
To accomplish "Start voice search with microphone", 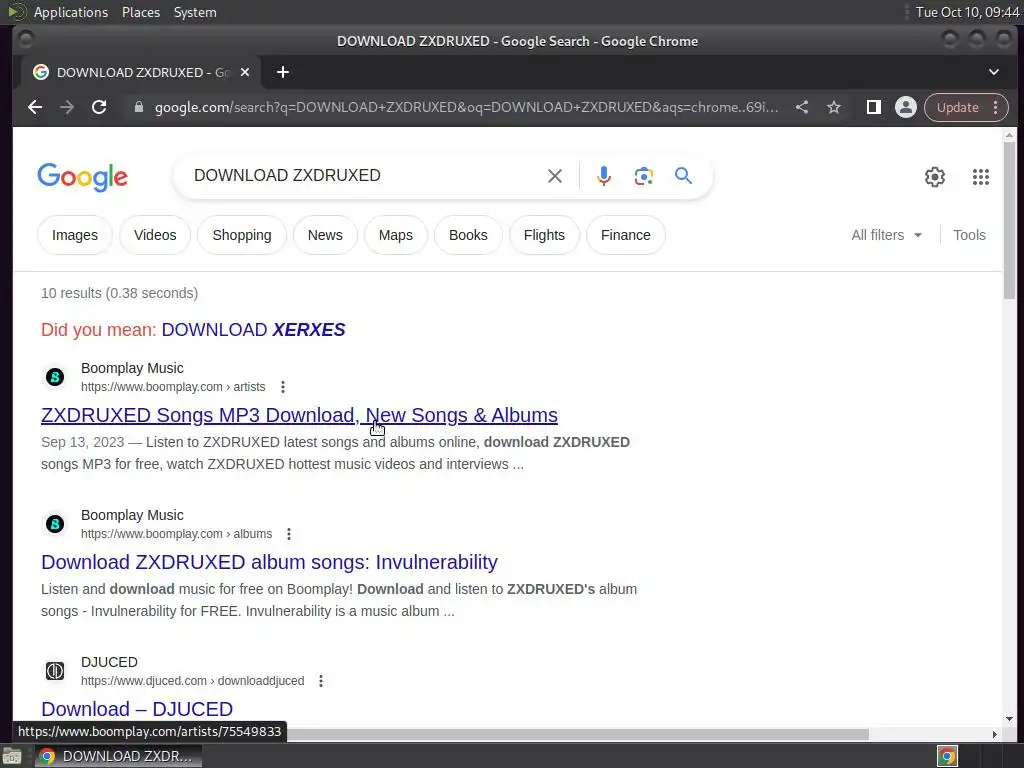I will pyautogui.click(x=603, y=176).
